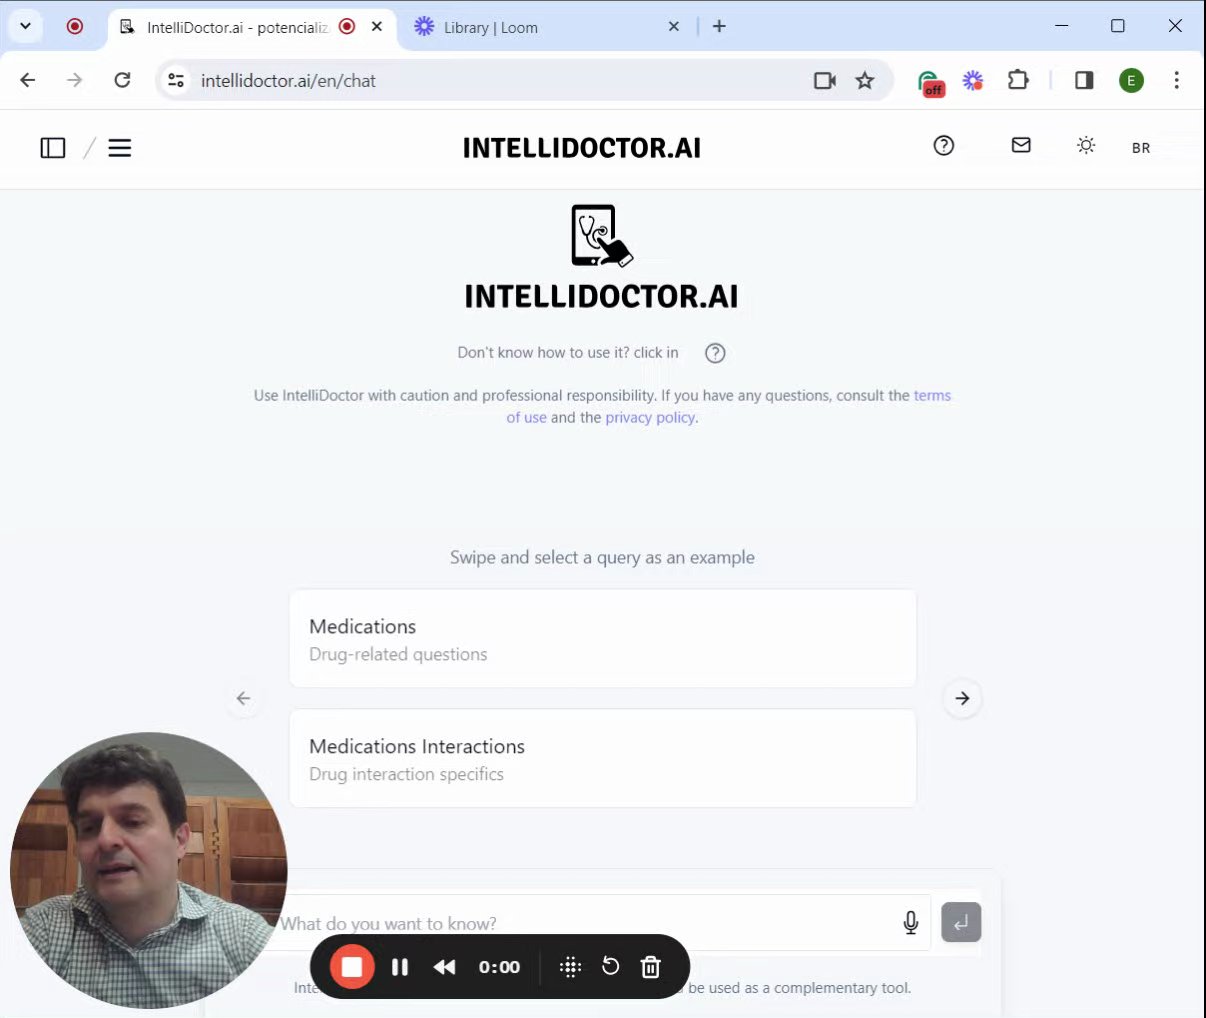Open a new browser tab
This screenshot has height=1018, width=1206.
pyautogui.click(x=719, y=26)
